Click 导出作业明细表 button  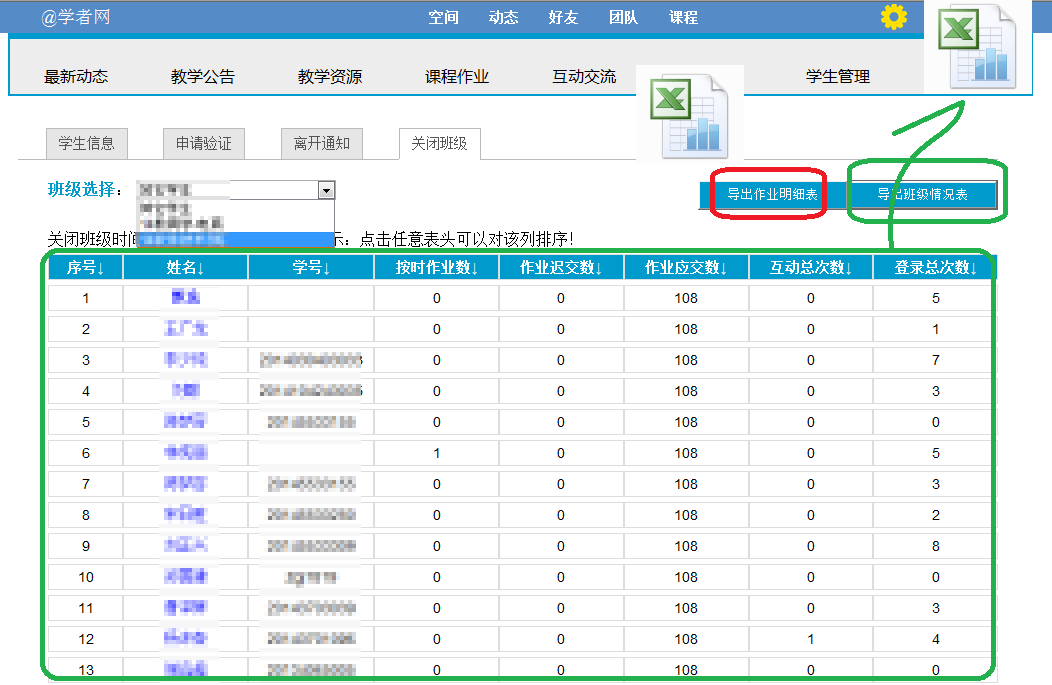click(x=771, y=195)
